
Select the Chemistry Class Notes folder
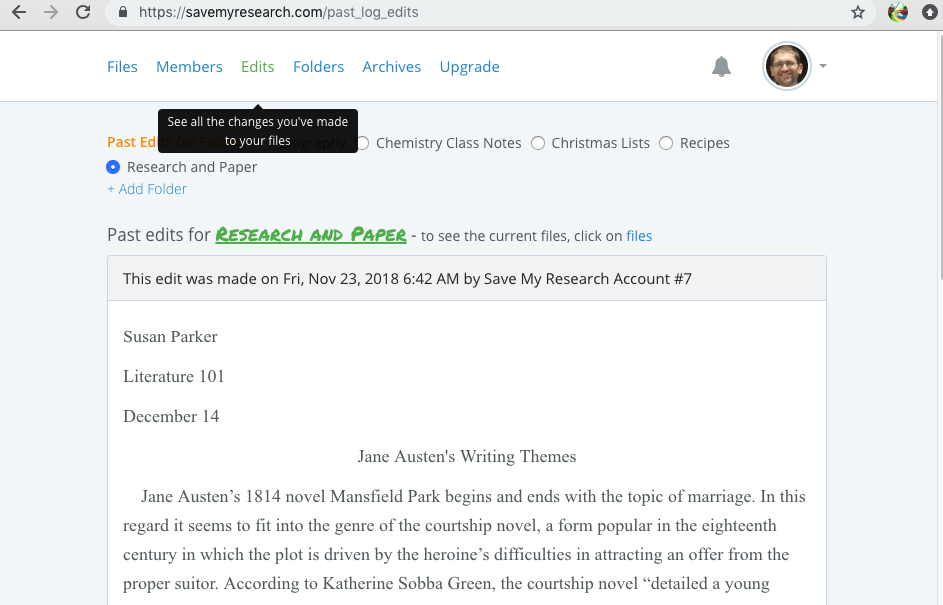pos(361,143)
